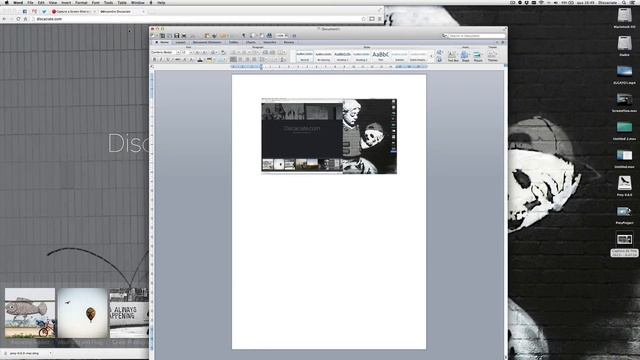
Task: Click the hot air balloon thumbnail
Action: point(82,313)
